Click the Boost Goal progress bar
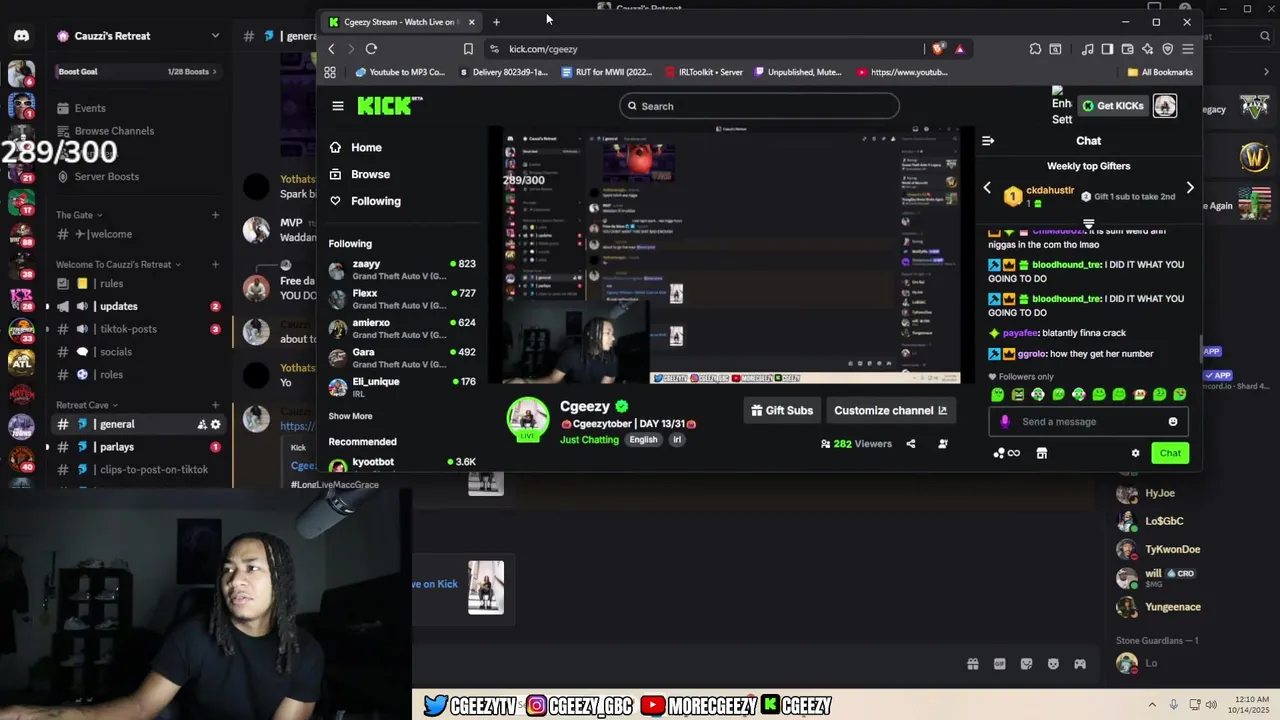 137,72
